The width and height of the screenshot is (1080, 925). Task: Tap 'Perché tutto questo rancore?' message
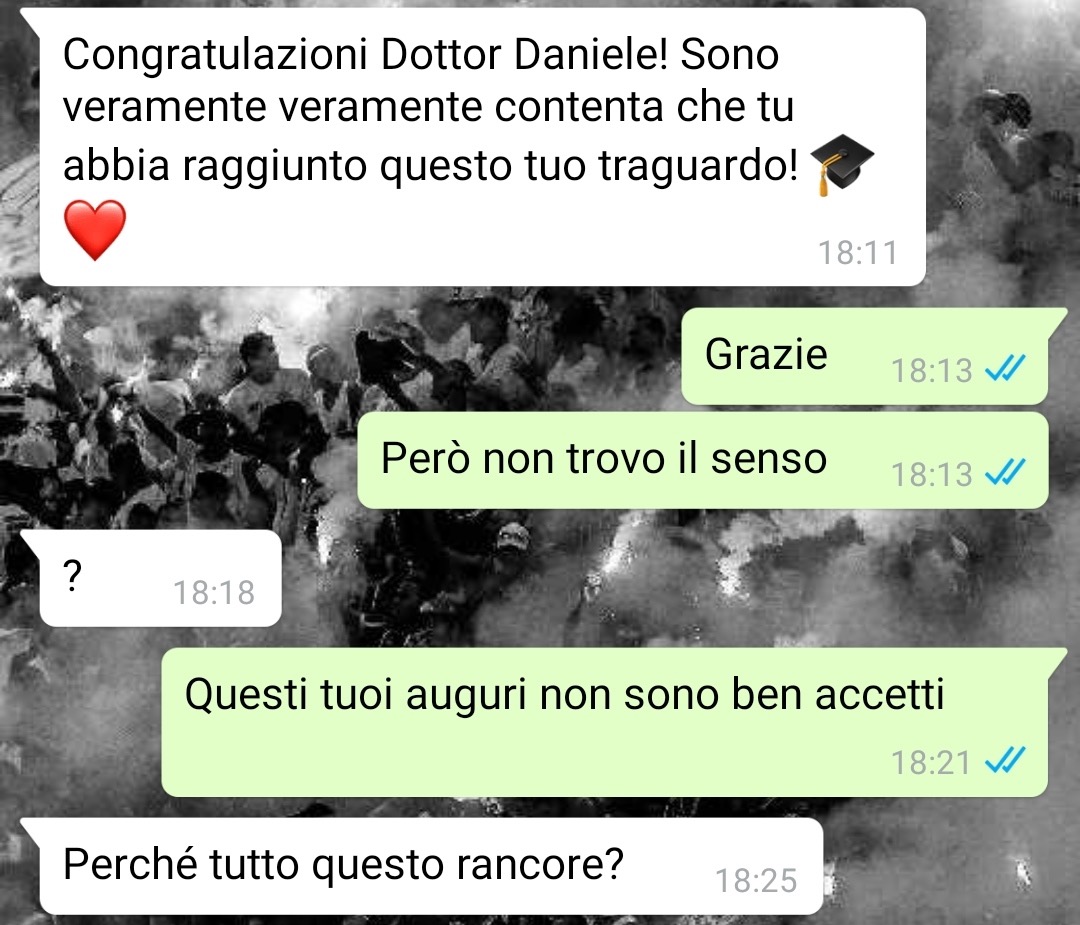tap(431, 866)
